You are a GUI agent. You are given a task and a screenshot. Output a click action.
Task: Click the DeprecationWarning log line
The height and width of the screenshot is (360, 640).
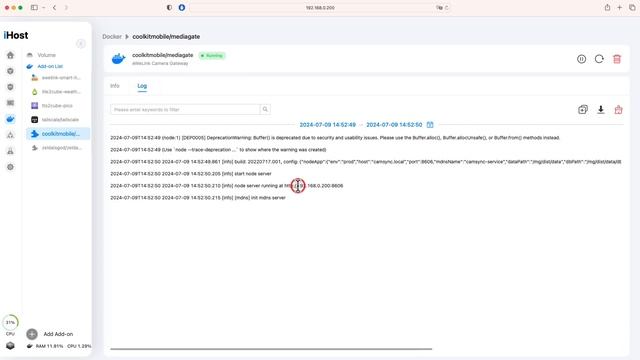click(x=335, y=138)
